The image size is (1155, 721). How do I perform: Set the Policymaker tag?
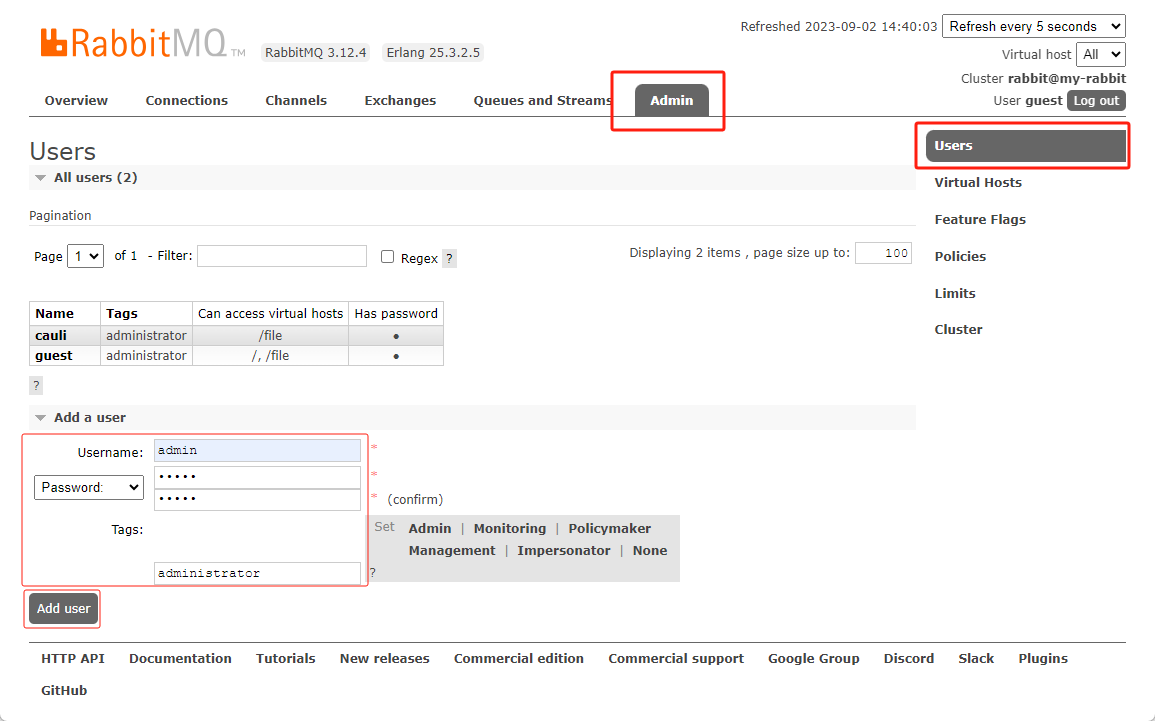(x=609, y=529)
